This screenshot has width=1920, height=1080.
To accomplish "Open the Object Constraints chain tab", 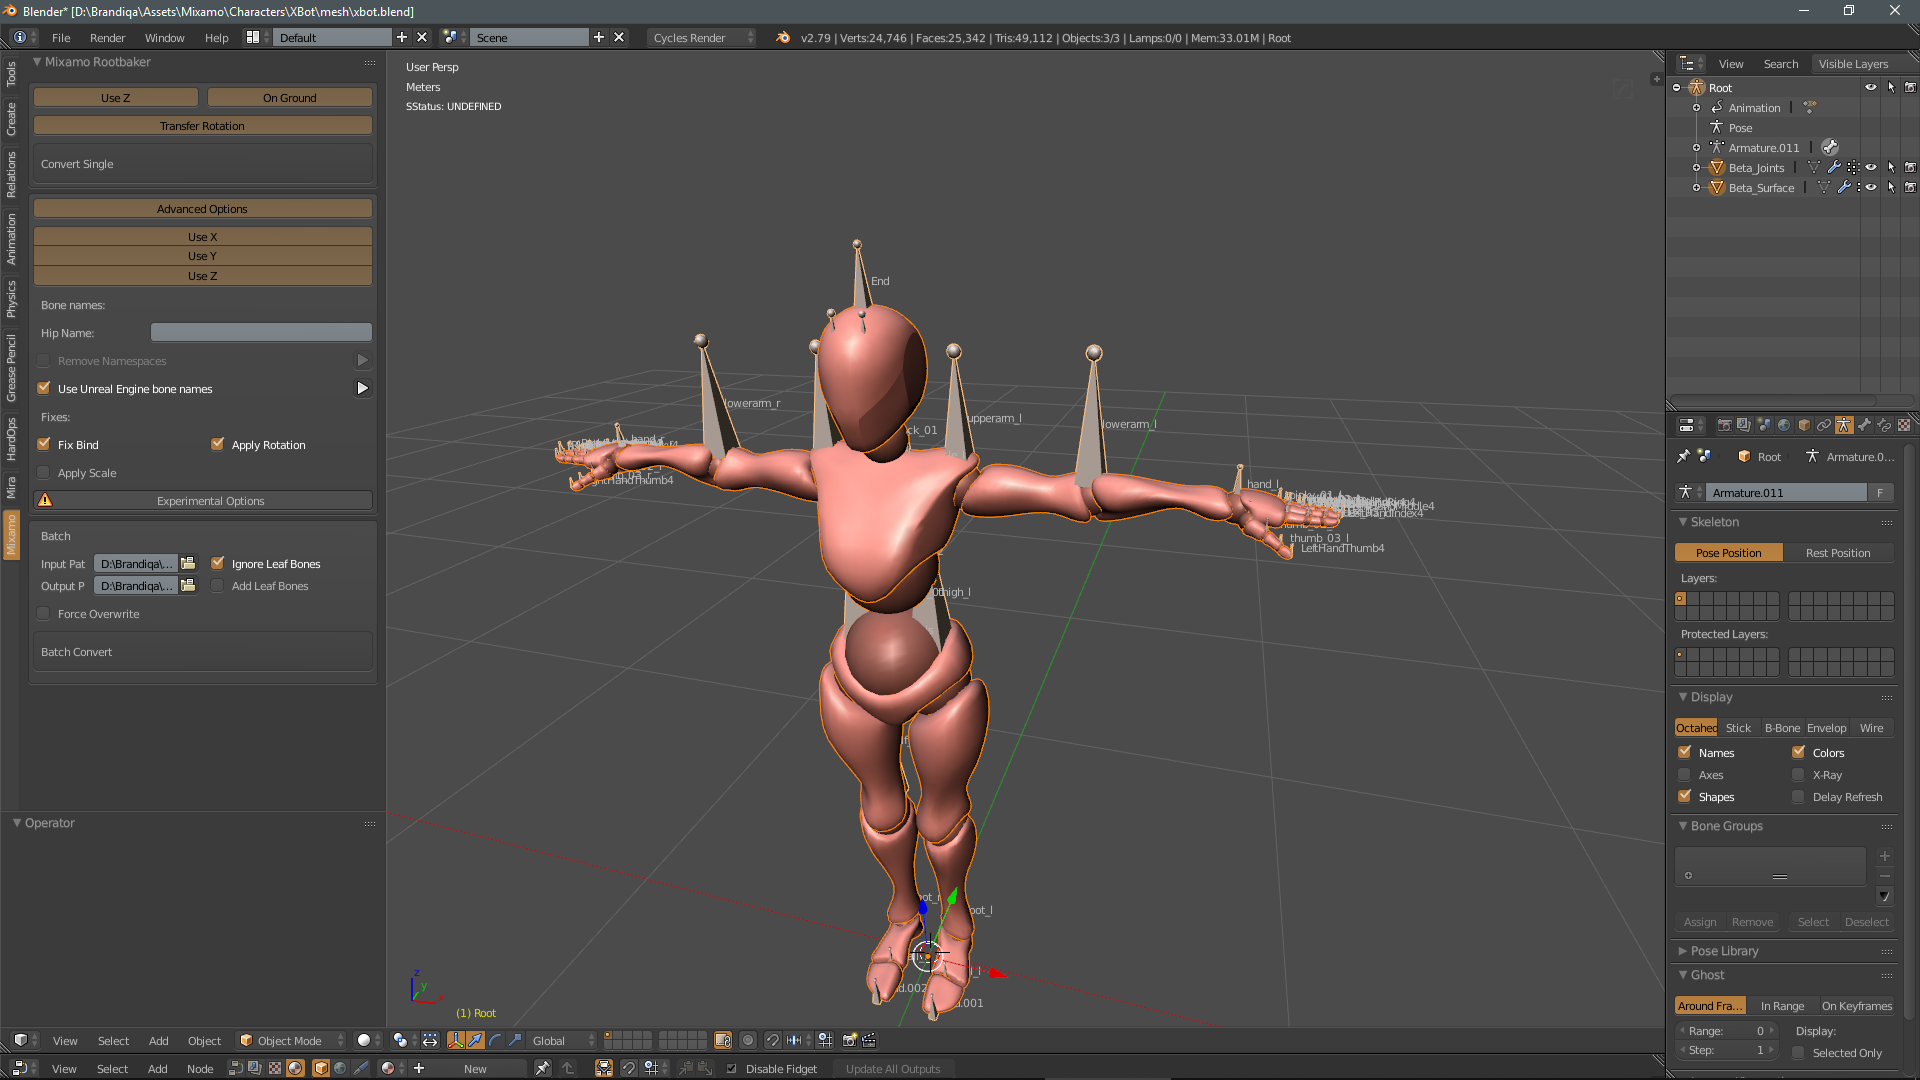I will pyautogui.click(x=1824, y=425).
